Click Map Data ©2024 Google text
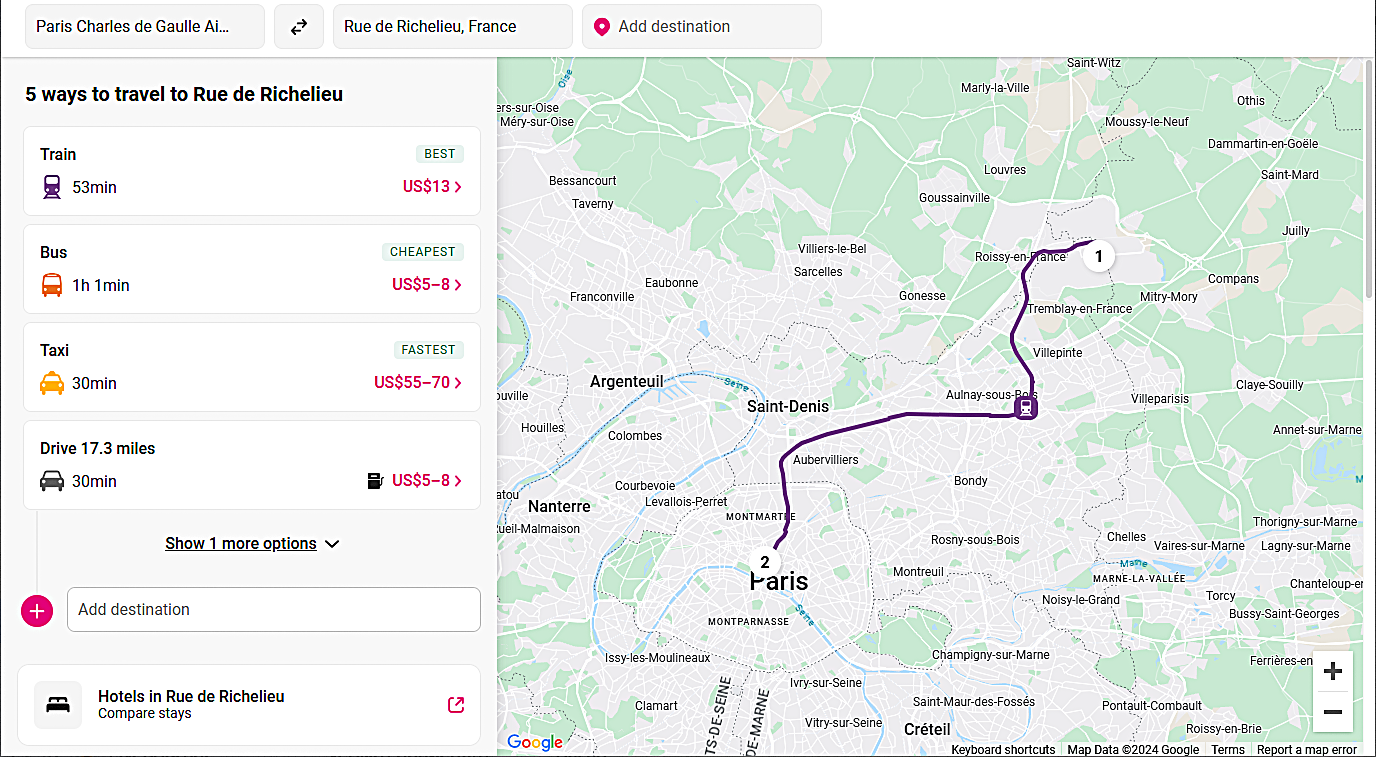1376x757 pixels. coord(1133,750)
